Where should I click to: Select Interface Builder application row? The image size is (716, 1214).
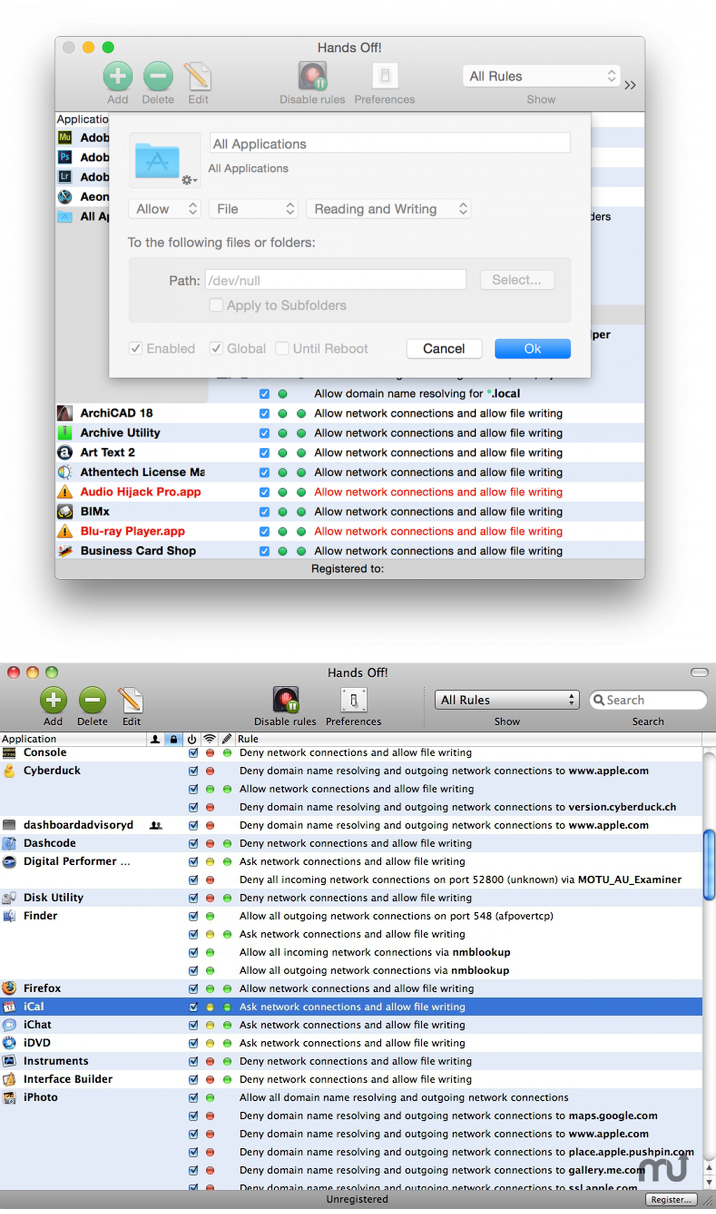point(351,1080)
